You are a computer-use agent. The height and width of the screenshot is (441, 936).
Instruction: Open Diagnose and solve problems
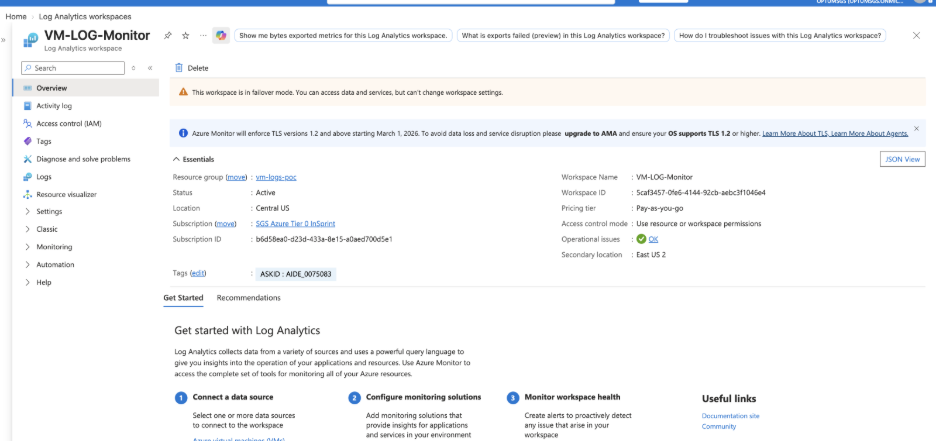click(85, 159)
